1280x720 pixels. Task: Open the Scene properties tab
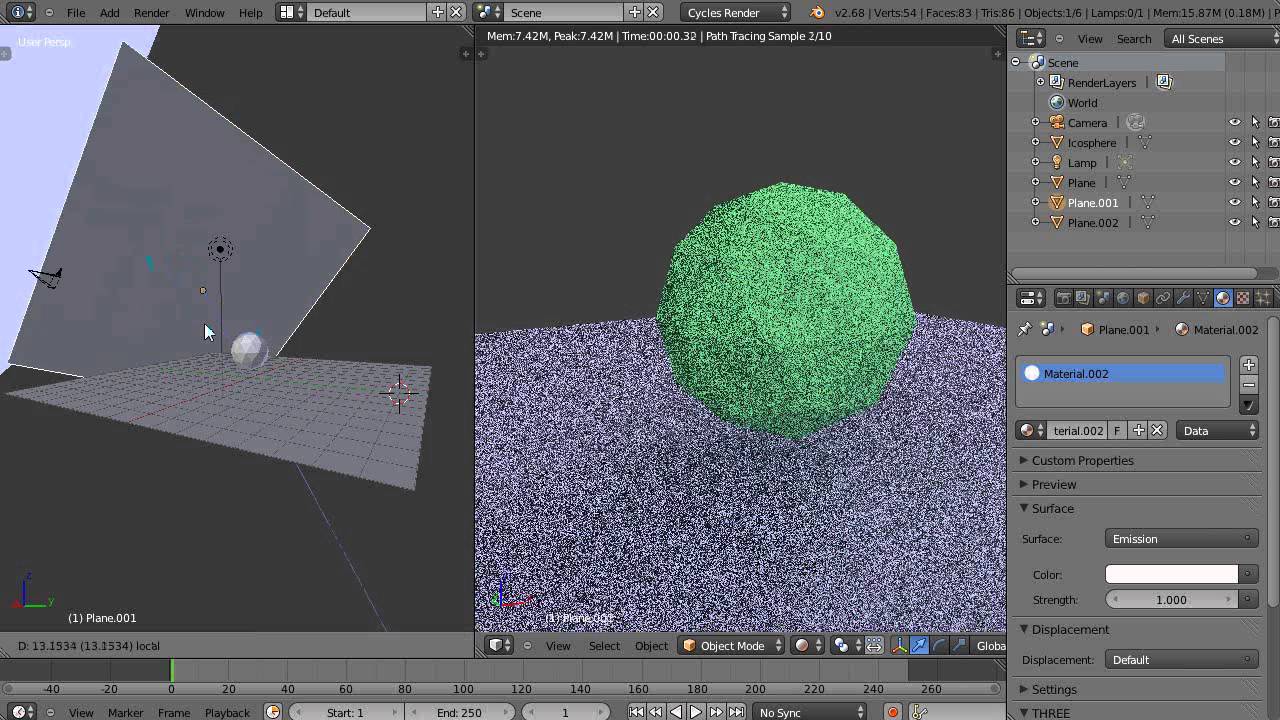coord(1103,298)
